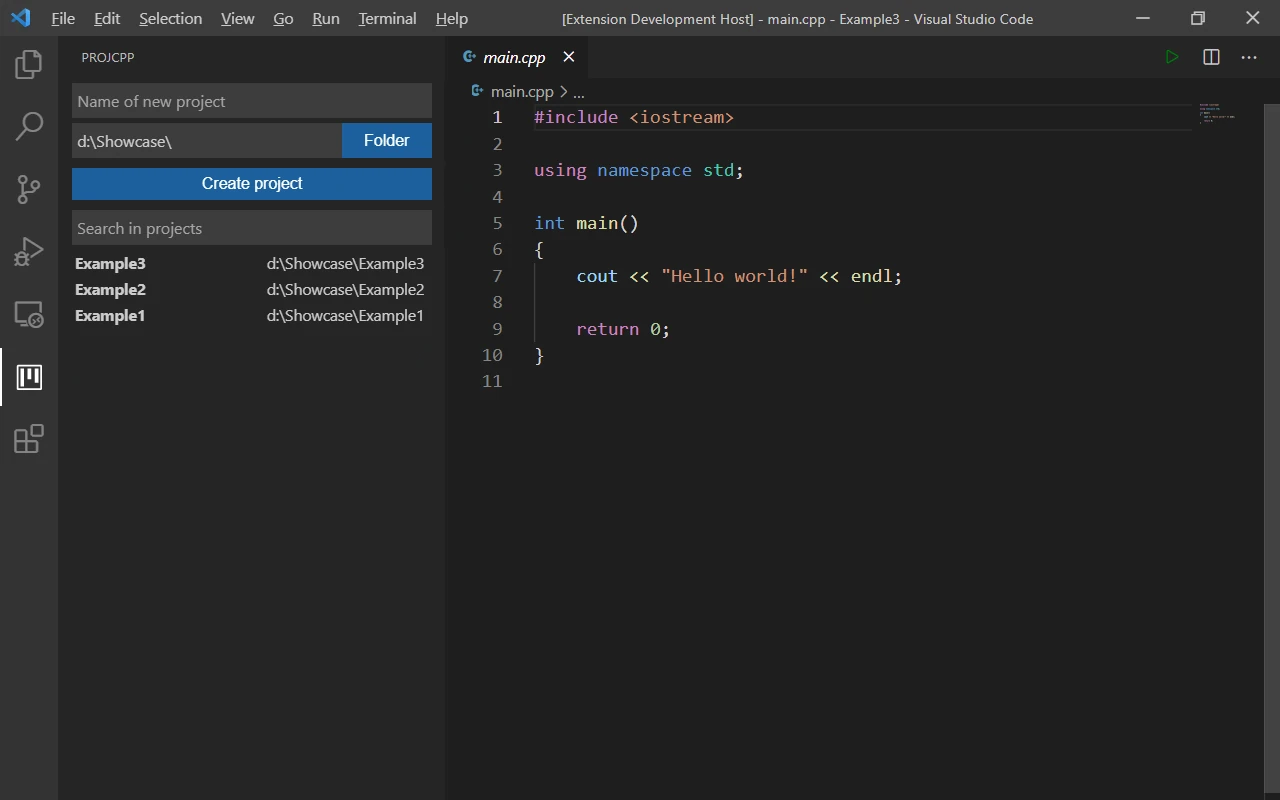Open the Example3 project

tap(250, 264)
